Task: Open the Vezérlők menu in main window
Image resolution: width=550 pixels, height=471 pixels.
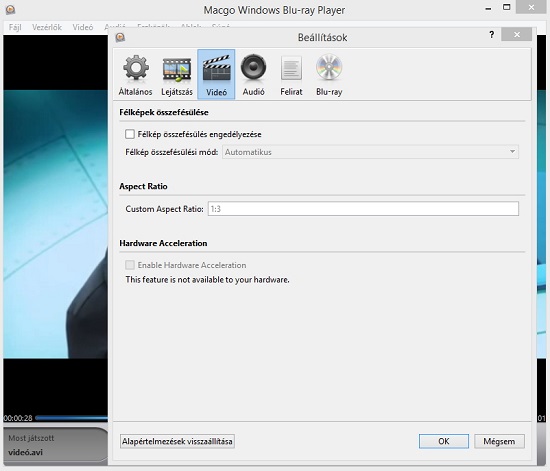Action: click(47, 27)
